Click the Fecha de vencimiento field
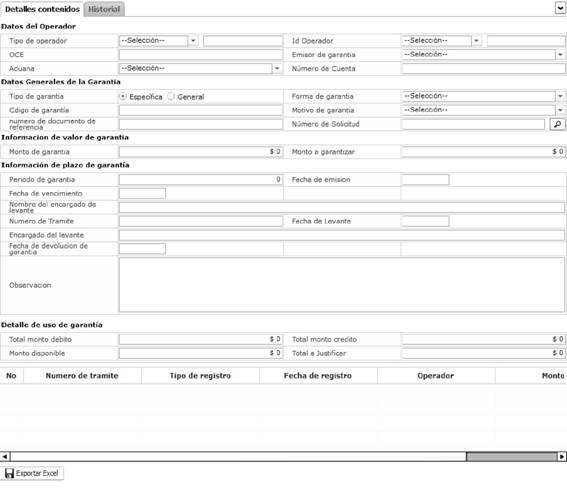 (142, 193)
